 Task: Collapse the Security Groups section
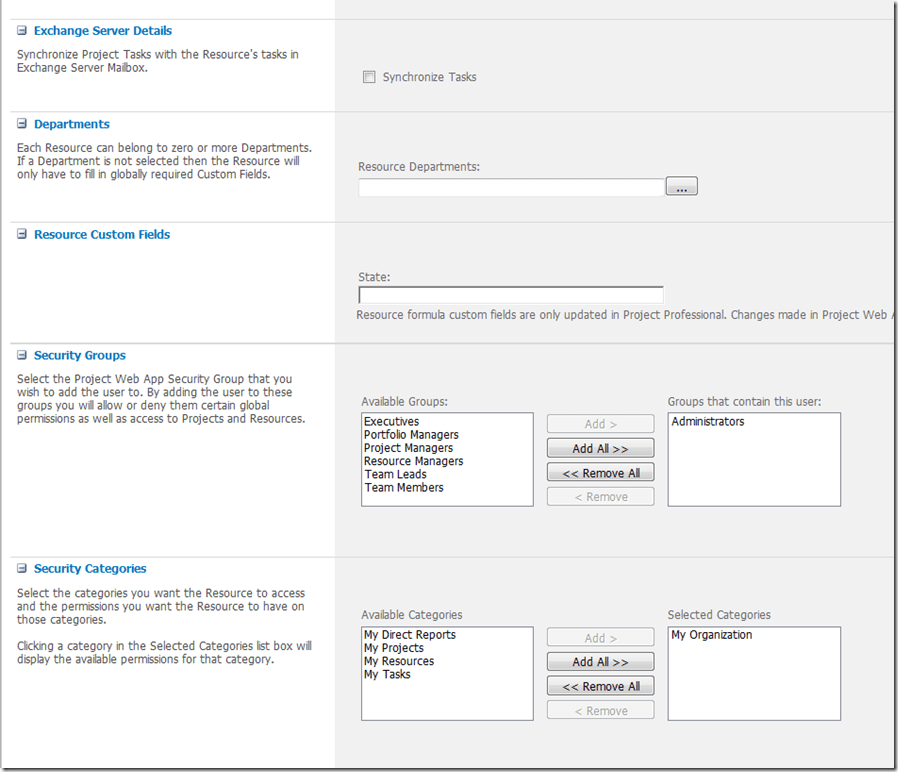click(22, 355)
